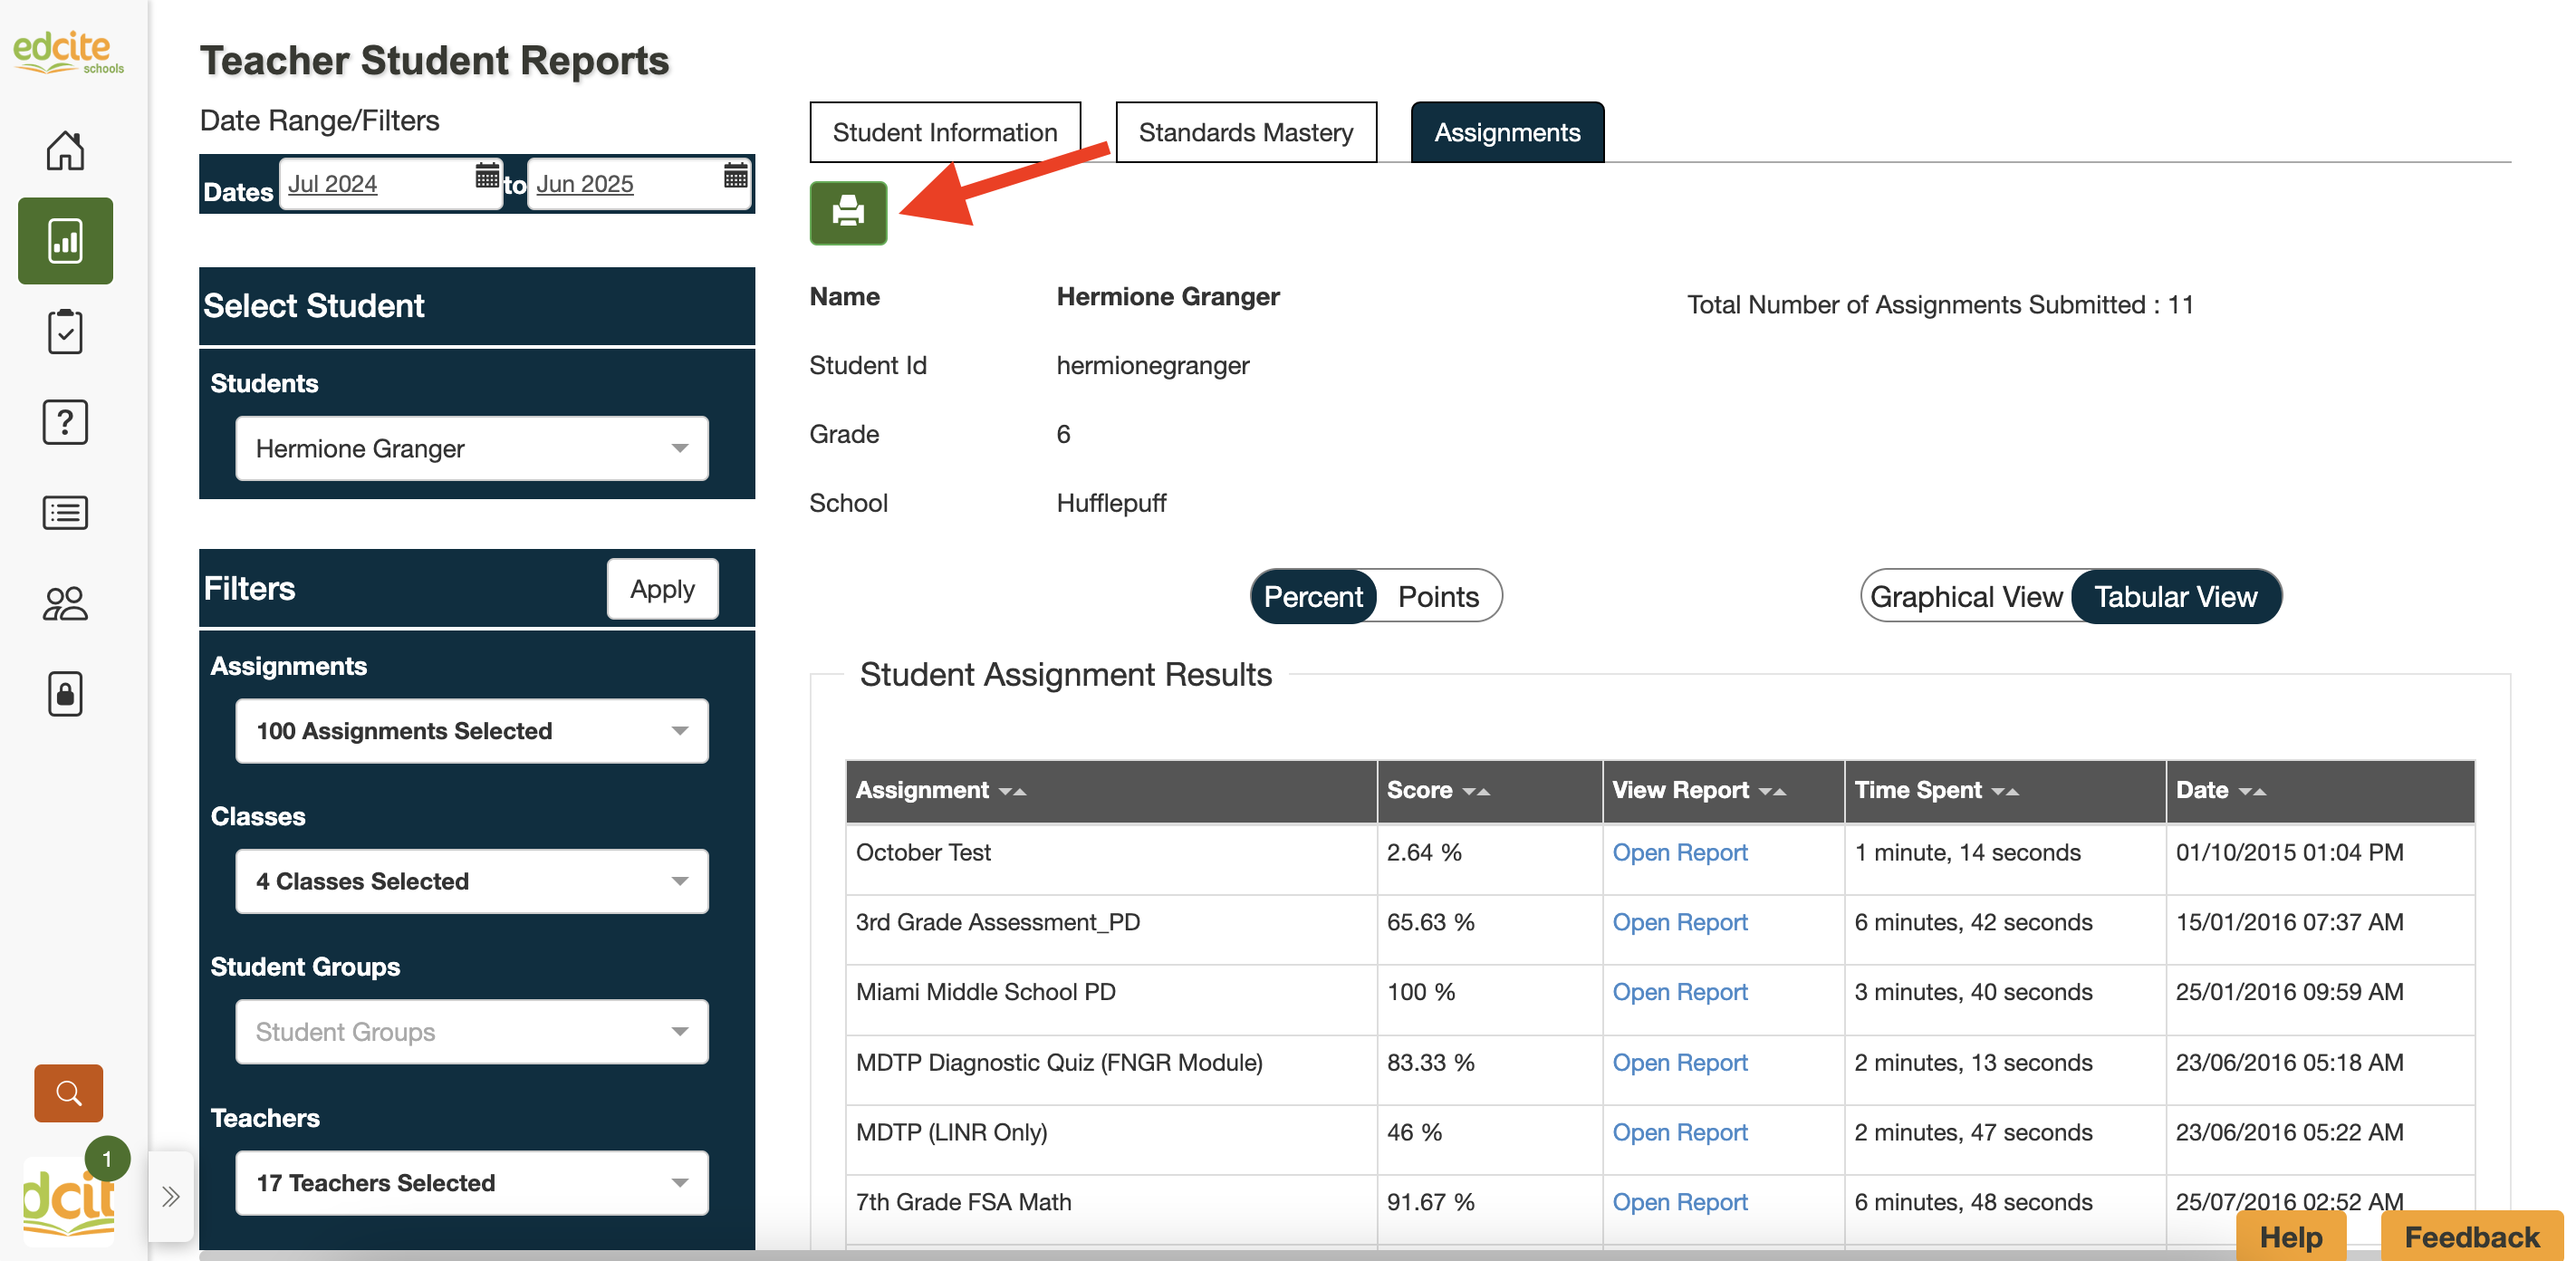
Task: Open the 4 Classes Selected dropdown
Action: click(471, 881)
